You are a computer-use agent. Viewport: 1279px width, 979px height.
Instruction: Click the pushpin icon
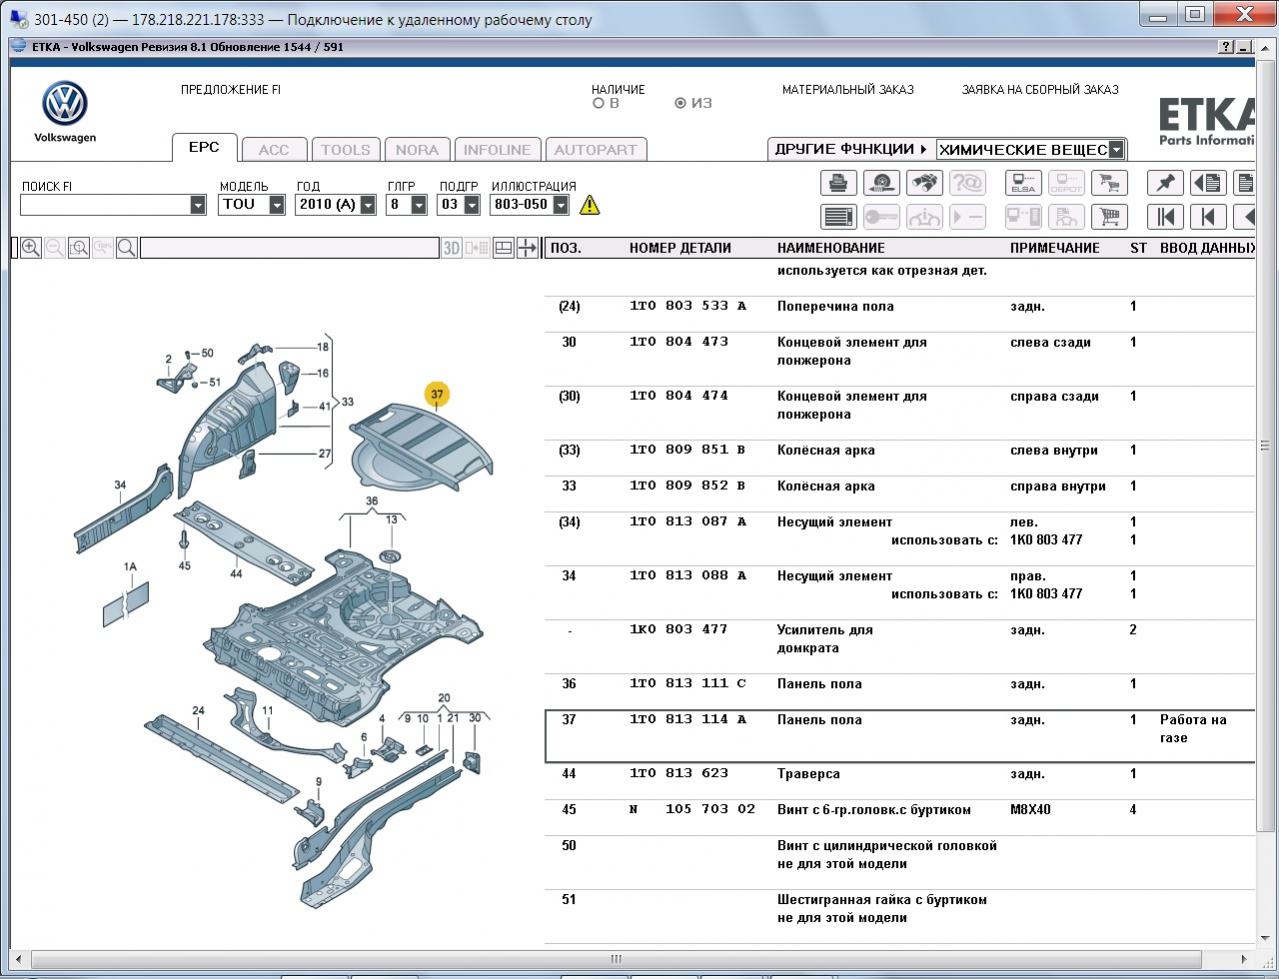click(x=1165, y=183)
